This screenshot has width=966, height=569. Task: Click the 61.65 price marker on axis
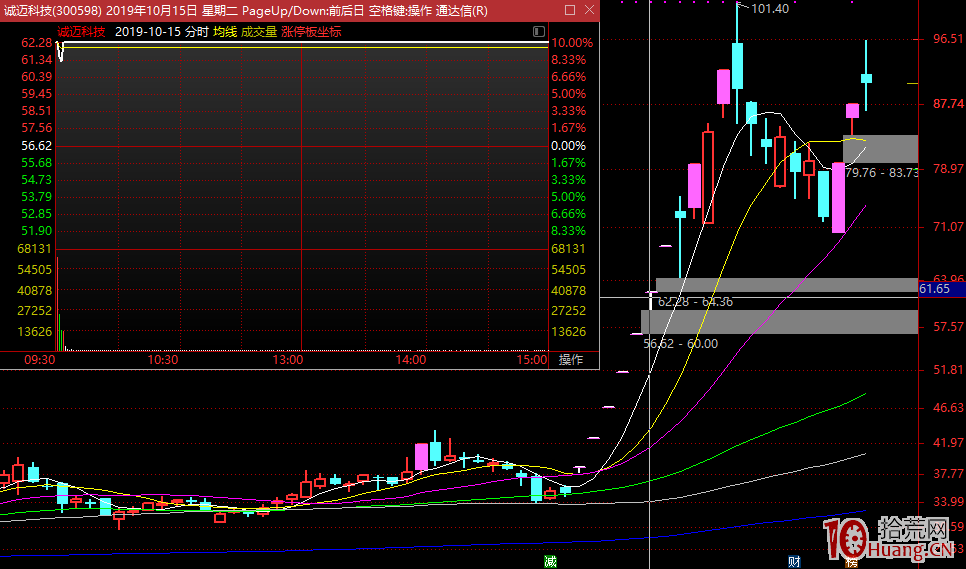[934, 289]
